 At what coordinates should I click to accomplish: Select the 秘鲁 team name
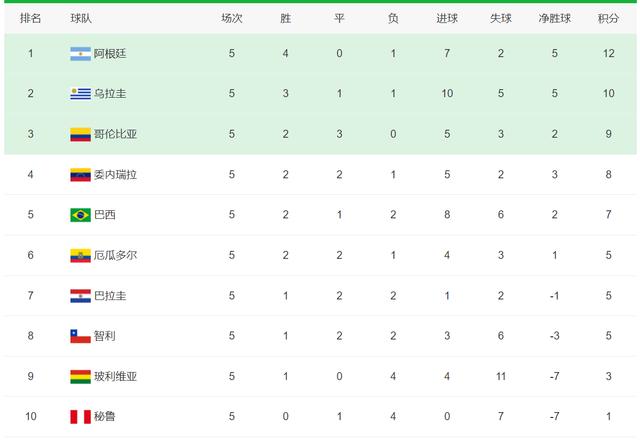pyautogui.click(x=105, y=417)
